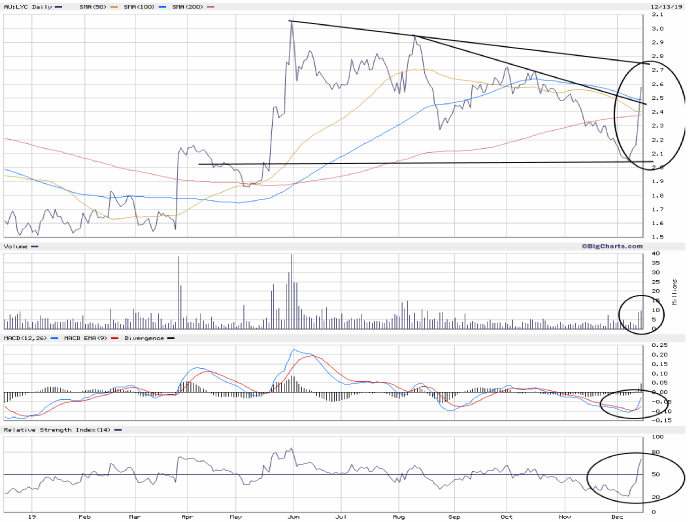Click the AU:LYC Daily legend label
This screenshot has width=688, height=522.
tap(29, 8)
